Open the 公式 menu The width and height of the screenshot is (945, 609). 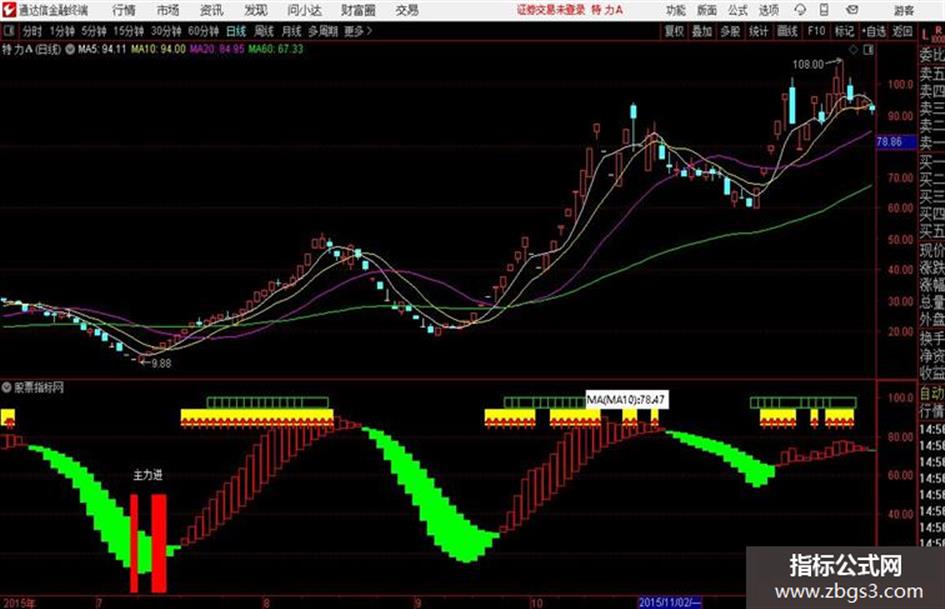click(738, 10)
